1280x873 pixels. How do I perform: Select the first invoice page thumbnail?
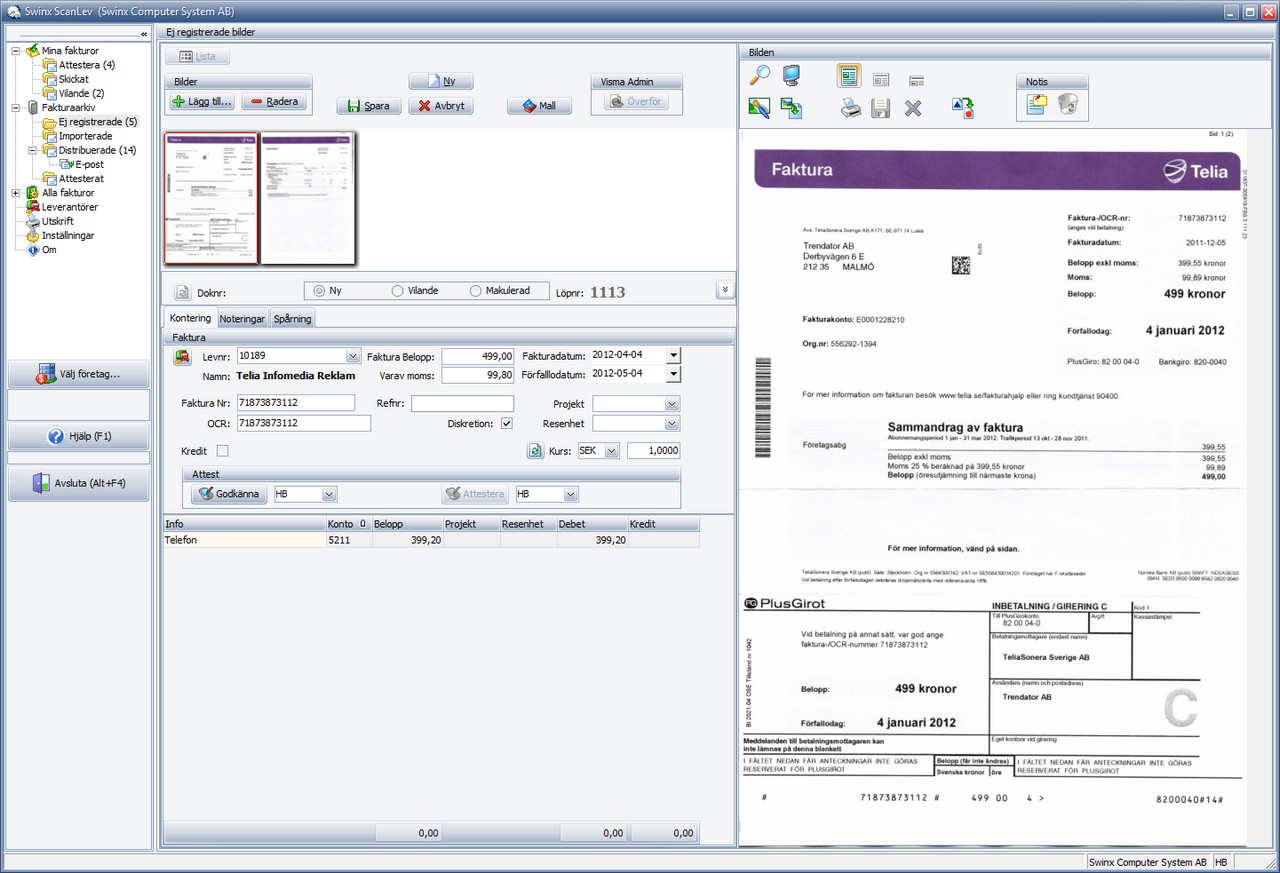point(211,198)
